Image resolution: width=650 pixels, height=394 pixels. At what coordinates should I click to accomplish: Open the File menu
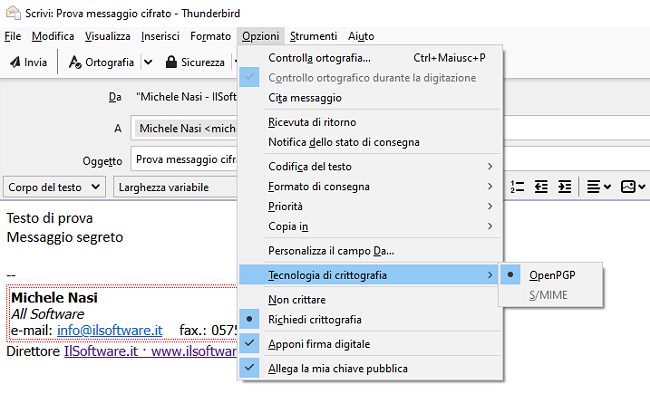coord(13,36)
